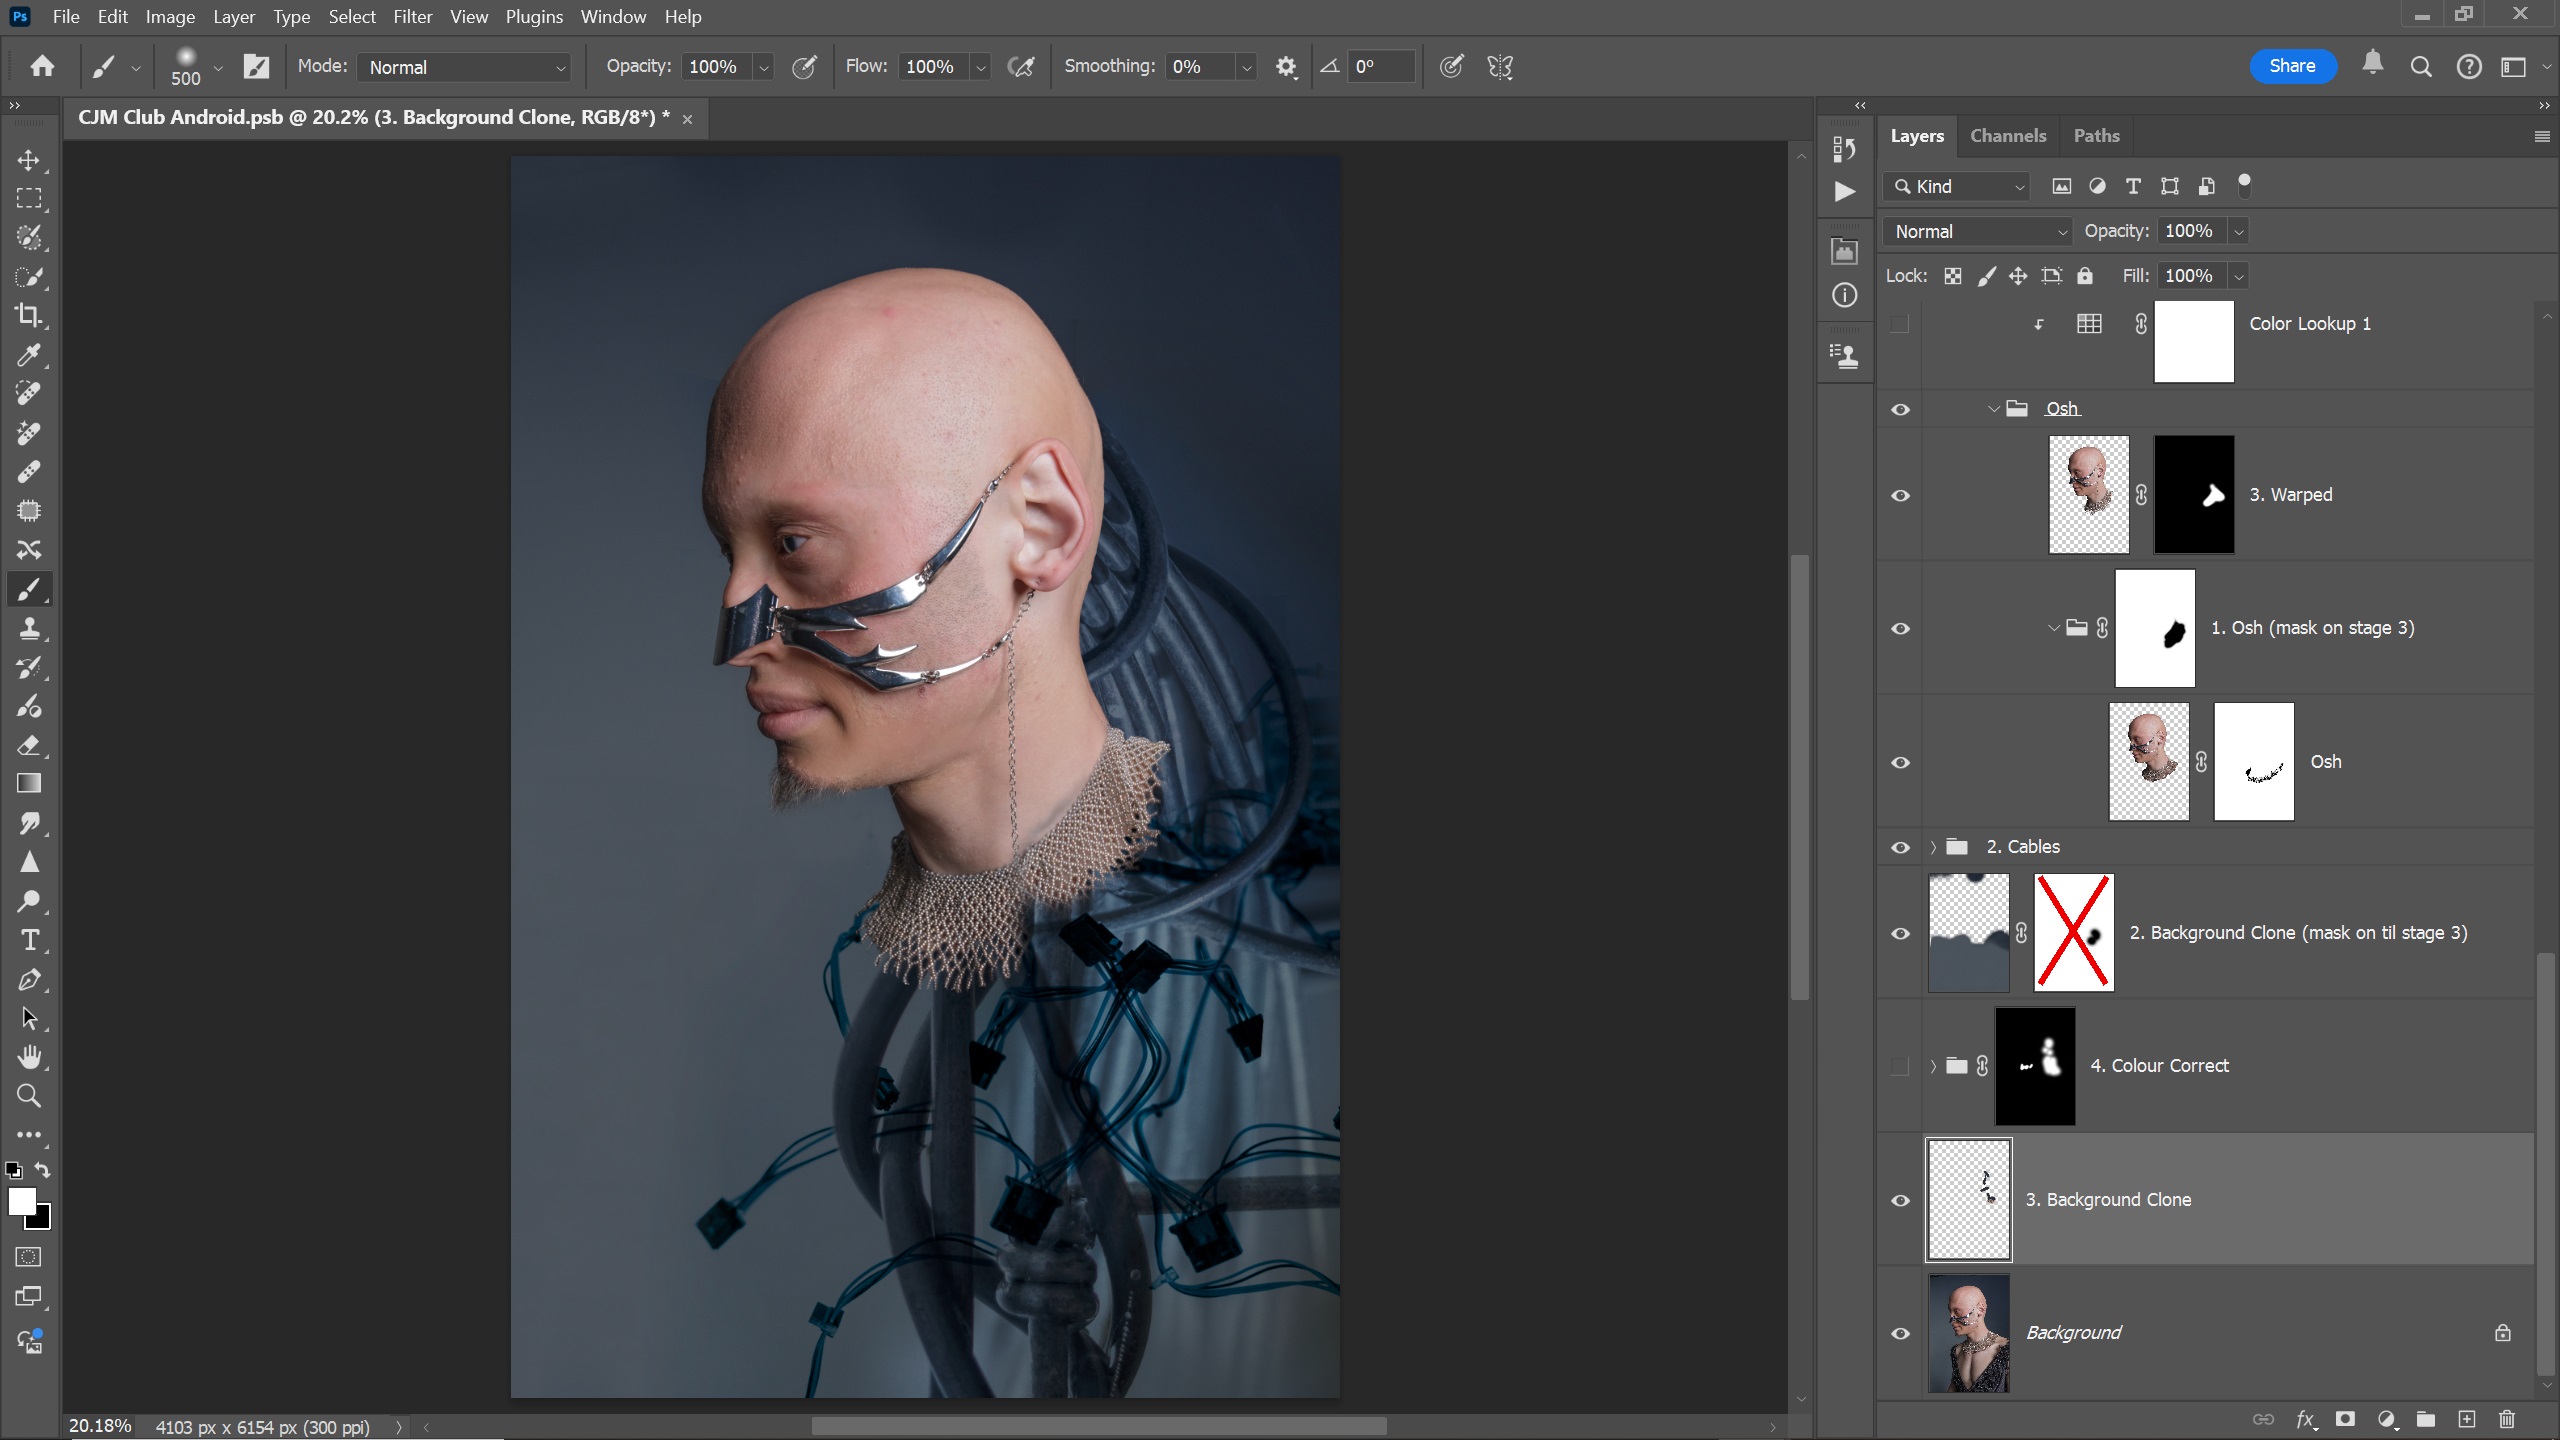Show the 4. Colour Correct group
This screenshot has height=1440, width=2560.
click(1900, 1066)
